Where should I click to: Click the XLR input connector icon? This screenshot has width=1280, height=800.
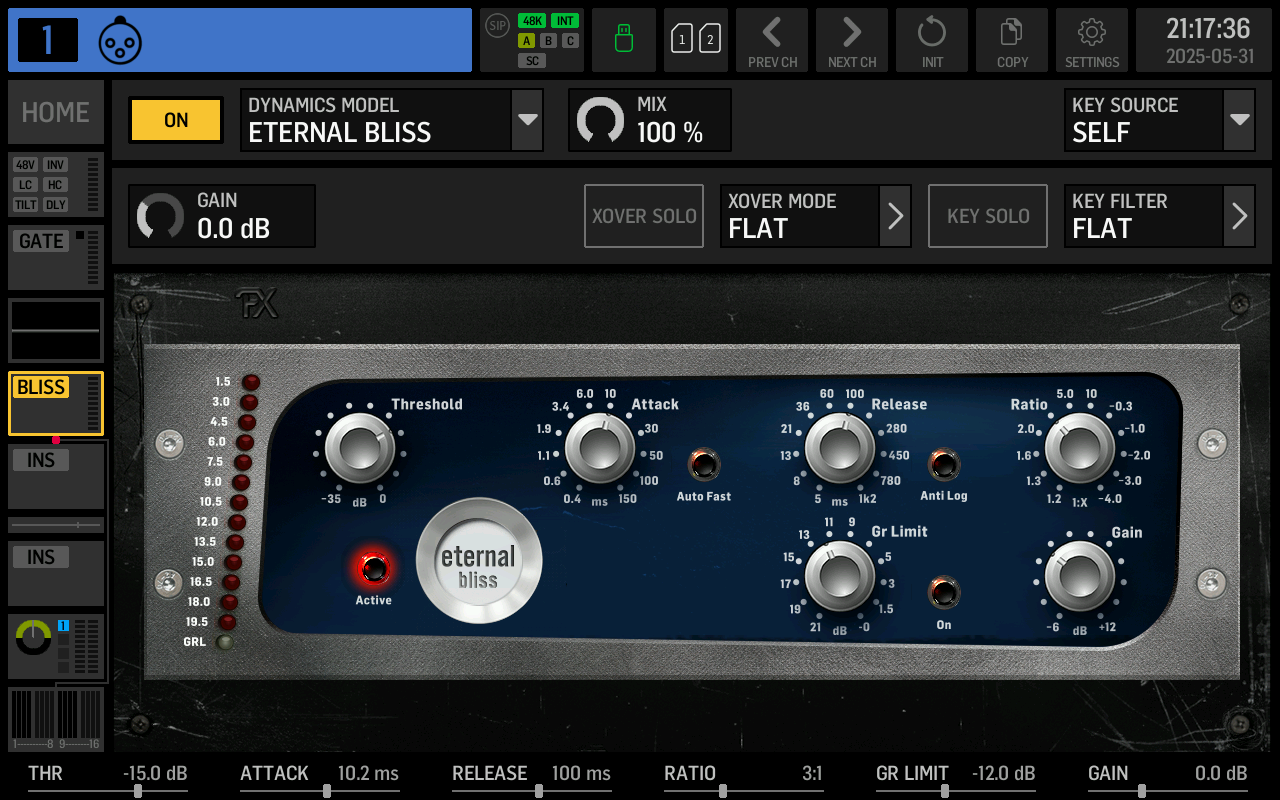(120, 41)
